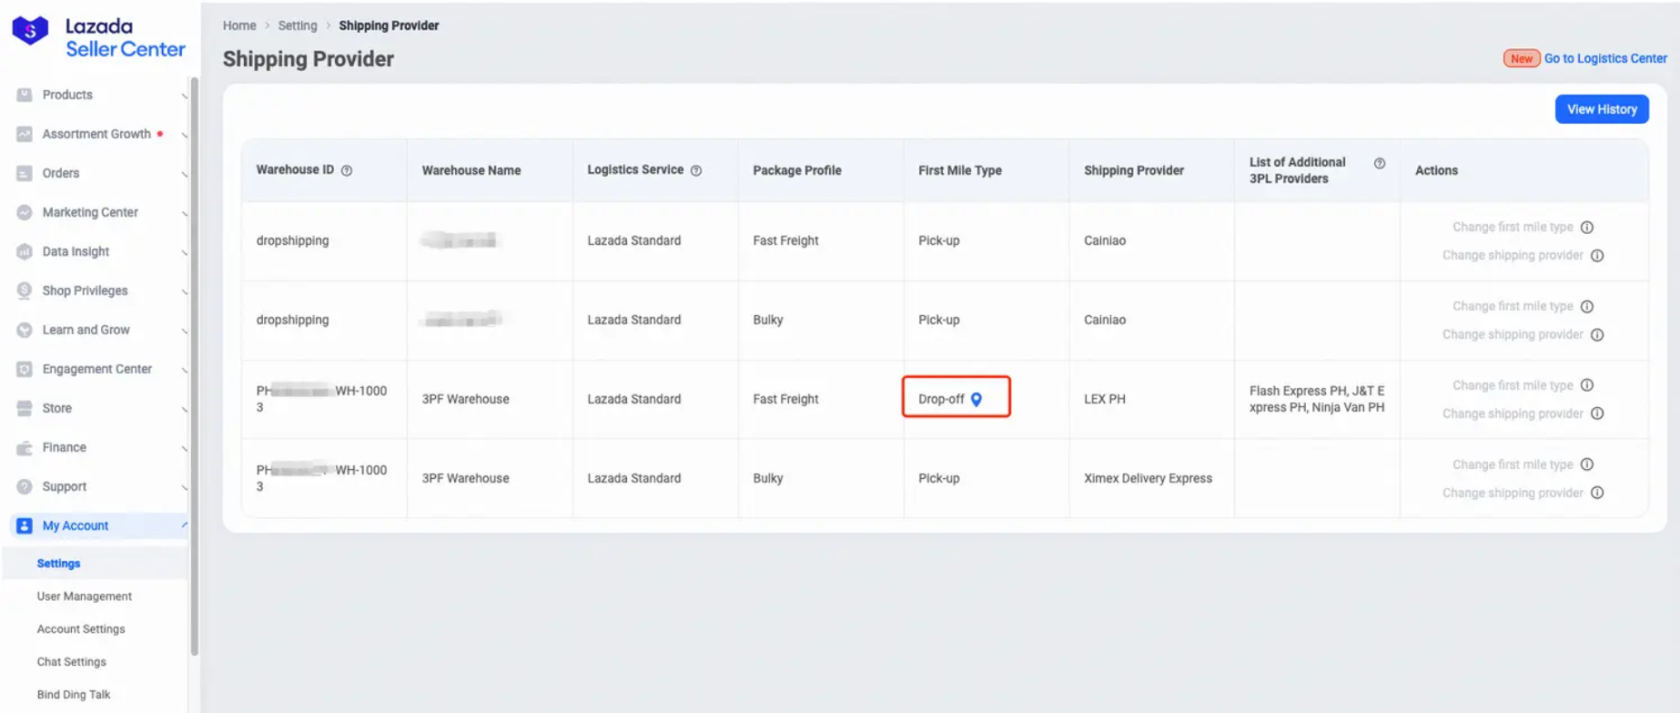Click the Assortment Growth sidebar icon

tap(25, 134)
